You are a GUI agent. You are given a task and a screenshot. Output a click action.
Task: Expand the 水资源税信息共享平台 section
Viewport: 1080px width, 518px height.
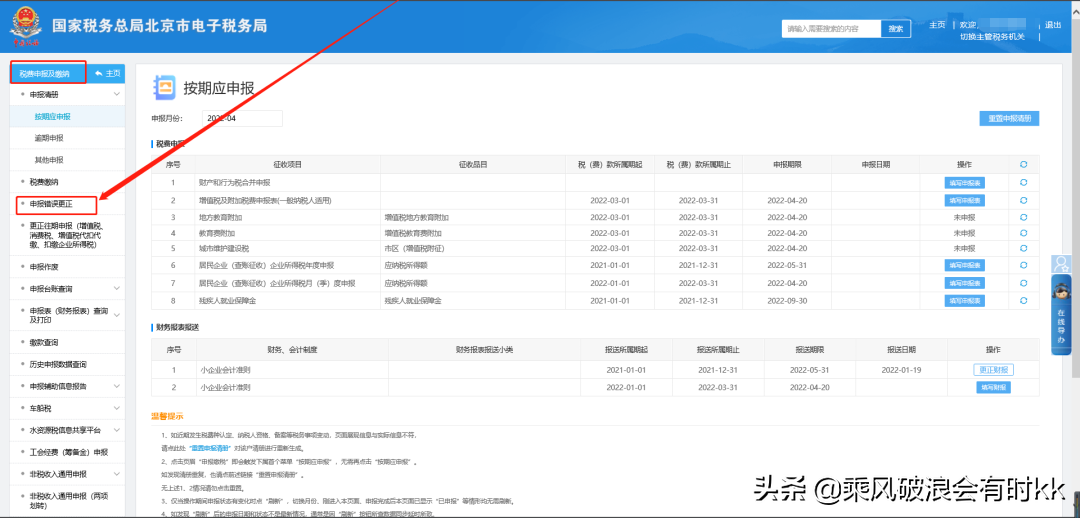116,431
